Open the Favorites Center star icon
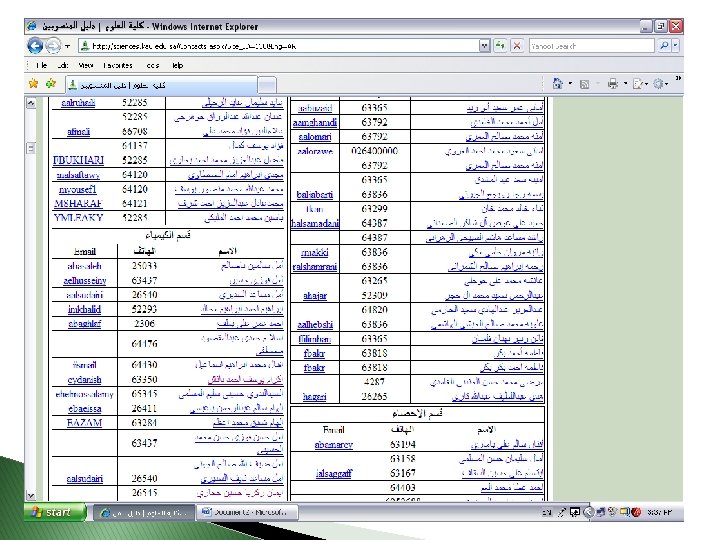This screenshot has width=720, height=540. pyautogui.click(x=34, y=84)
